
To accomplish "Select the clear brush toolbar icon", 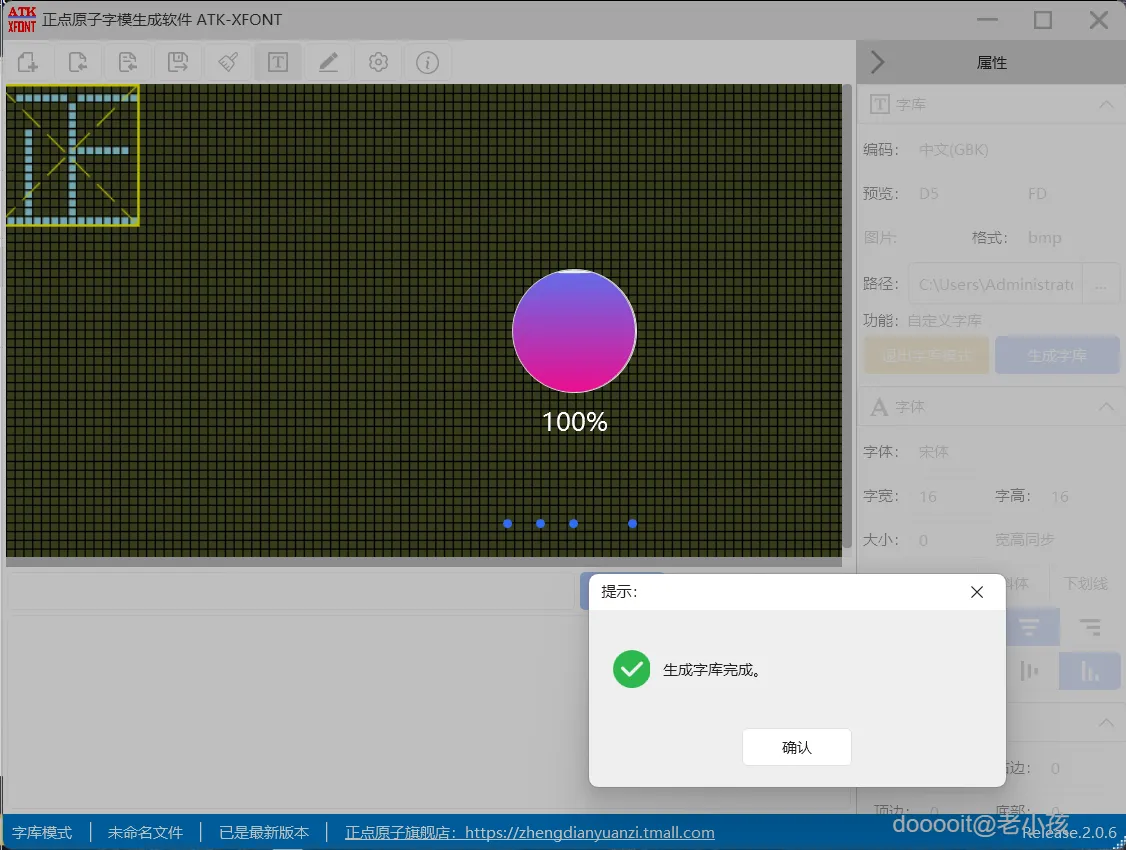I will (228, 62).
